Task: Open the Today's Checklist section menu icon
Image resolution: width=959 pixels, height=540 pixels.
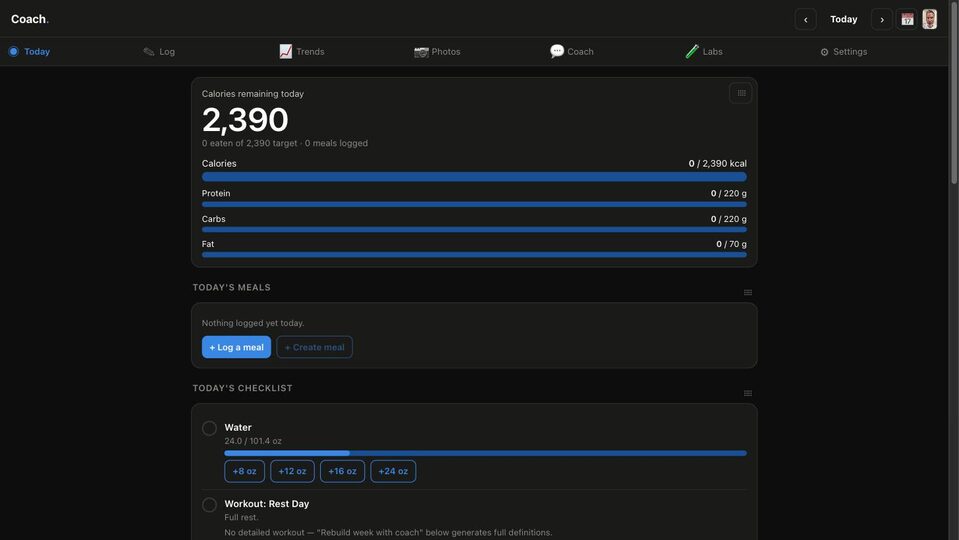Action: 747,393
